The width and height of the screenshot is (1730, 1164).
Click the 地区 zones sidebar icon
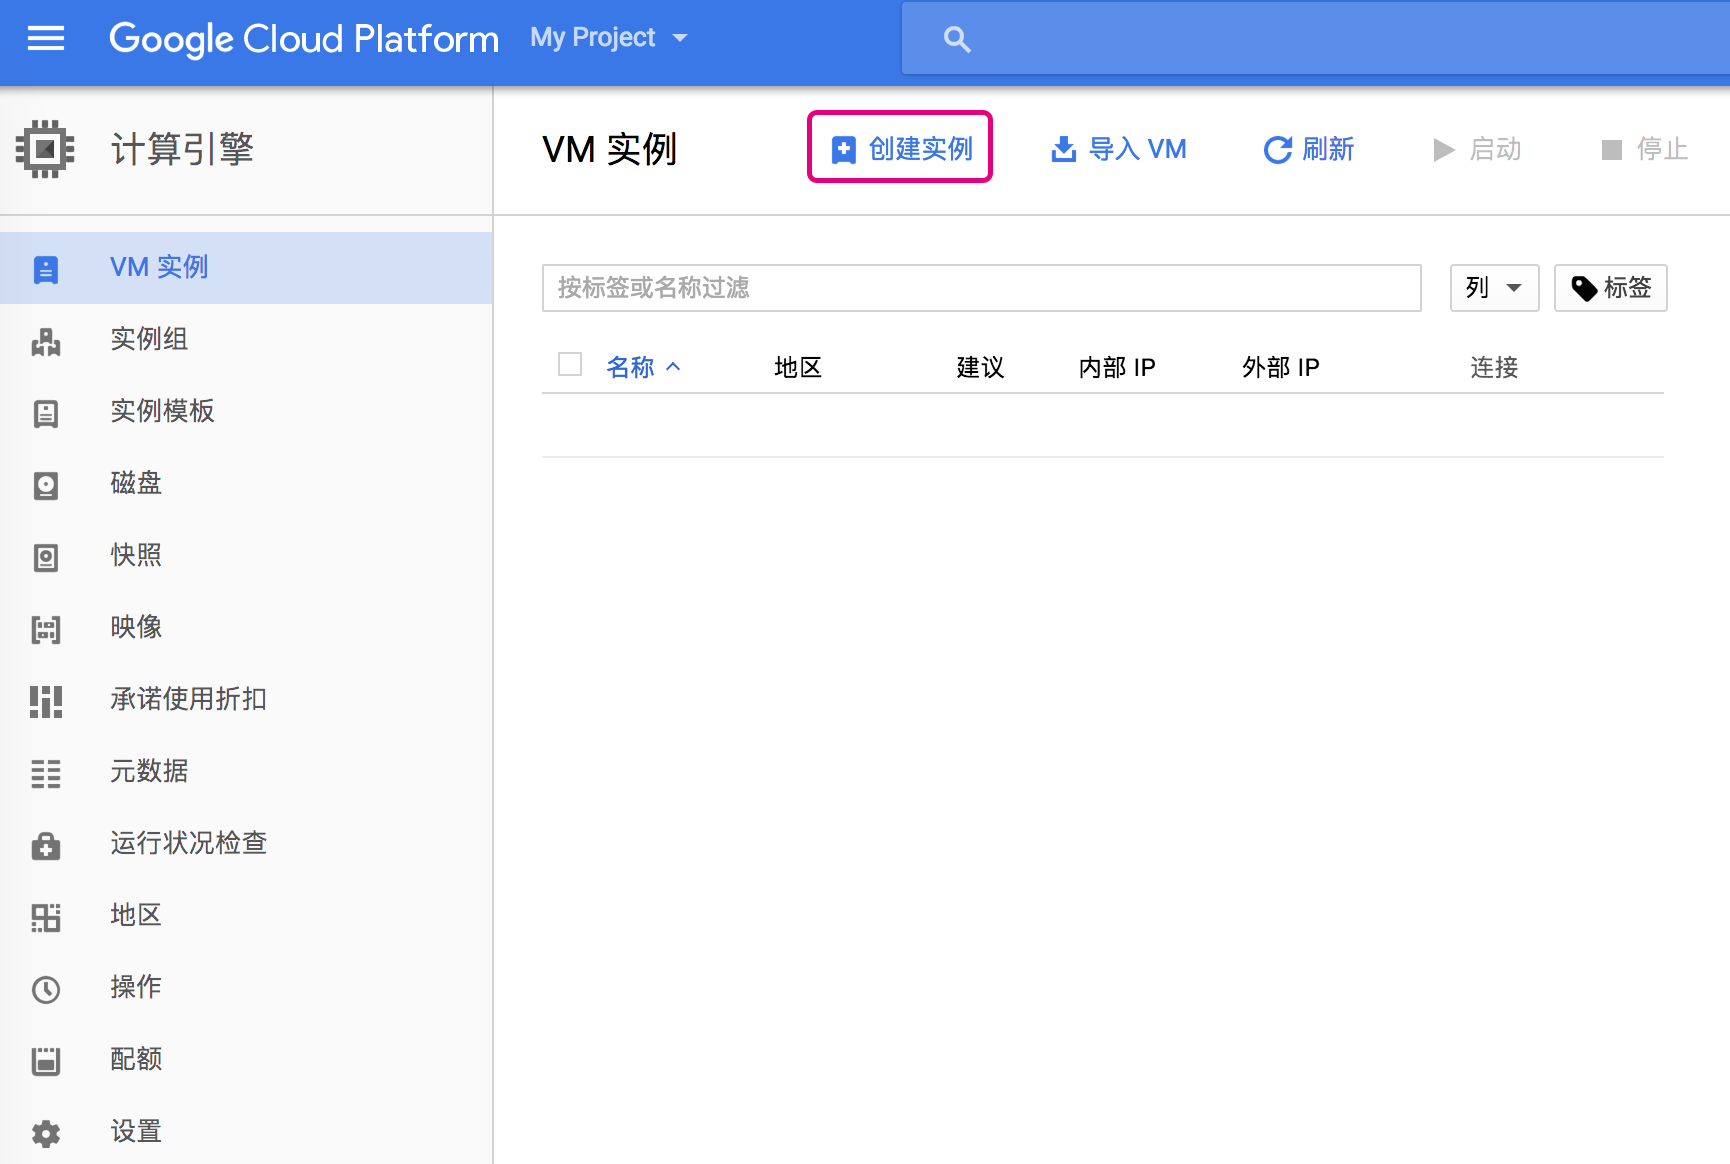point(46,917)
